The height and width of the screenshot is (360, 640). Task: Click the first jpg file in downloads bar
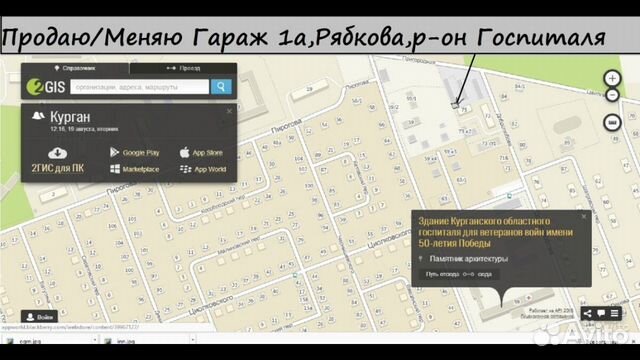point(30,340)
